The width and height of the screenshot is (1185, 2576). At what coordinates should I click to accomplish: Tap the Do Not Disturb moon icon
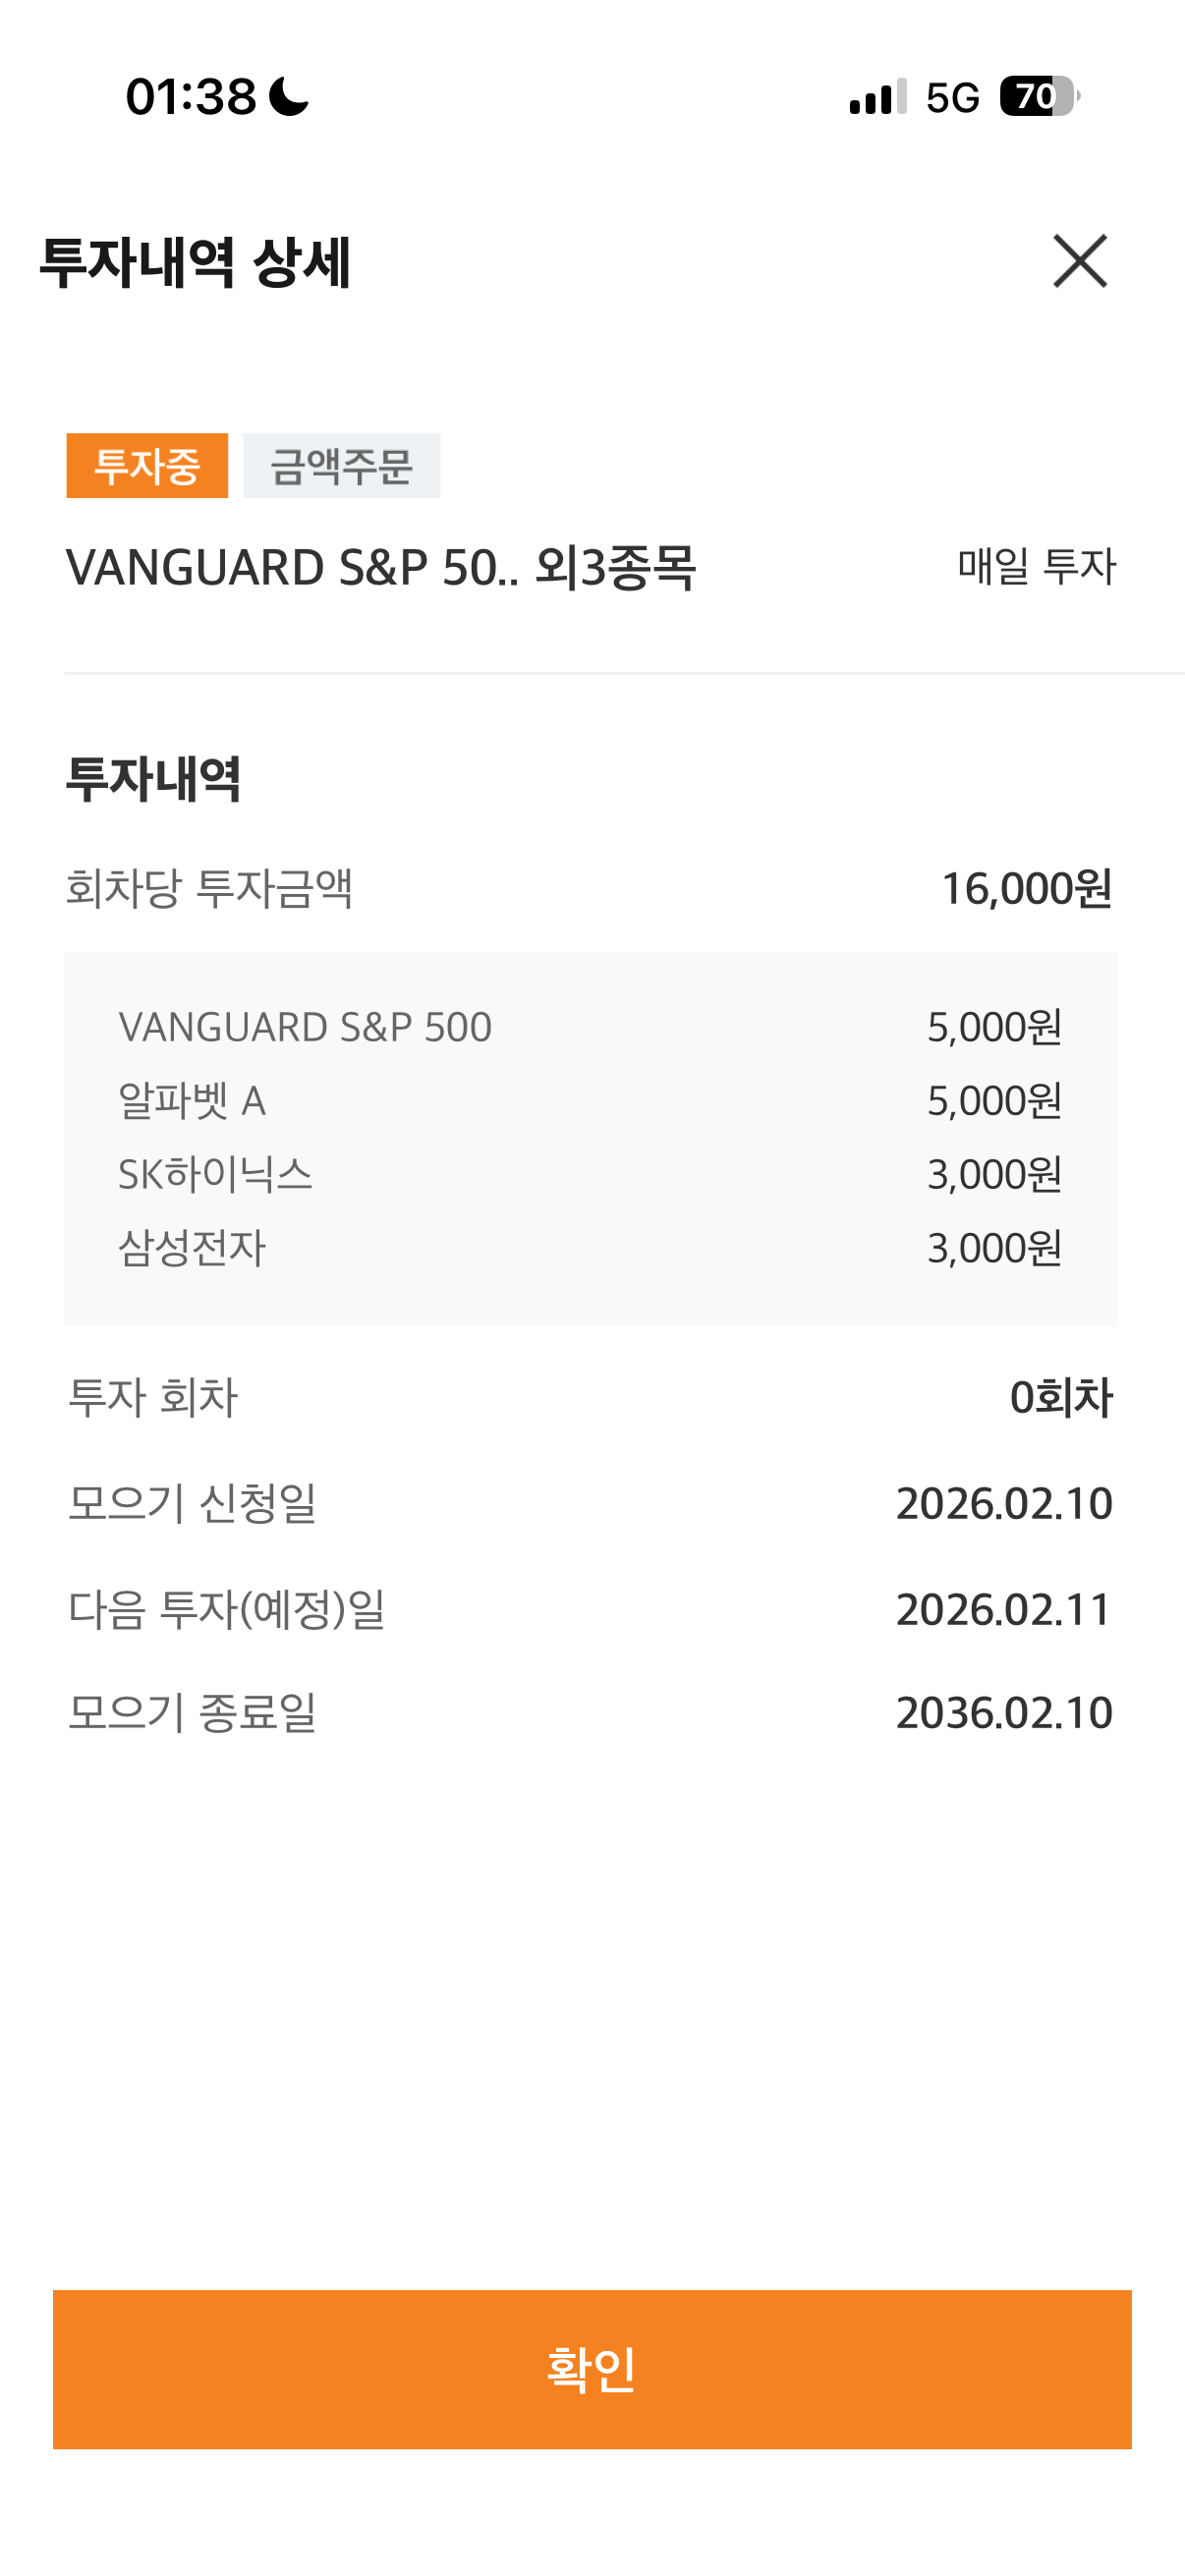point(289,97)
